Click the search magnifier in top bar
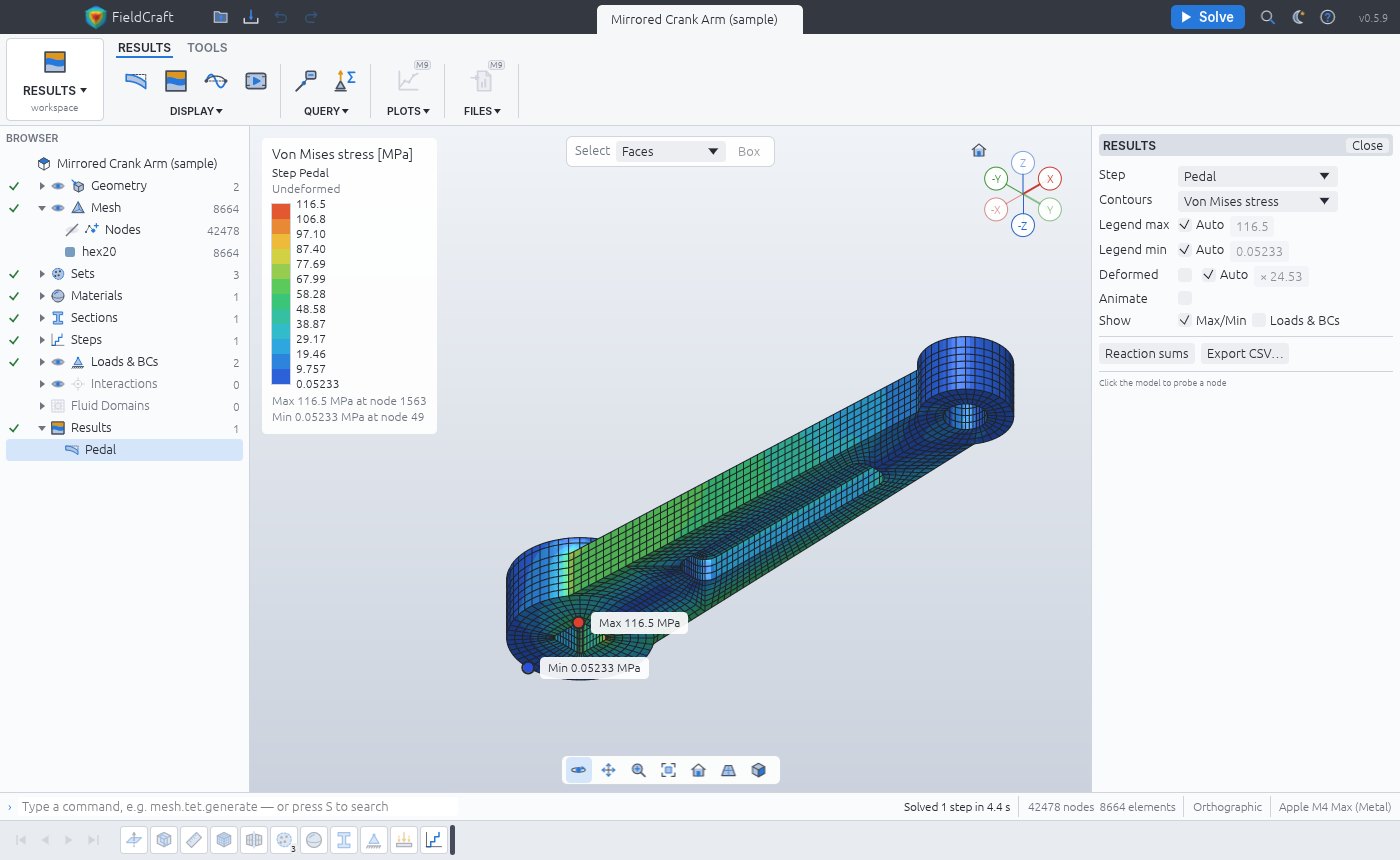 coord(1267,17)
